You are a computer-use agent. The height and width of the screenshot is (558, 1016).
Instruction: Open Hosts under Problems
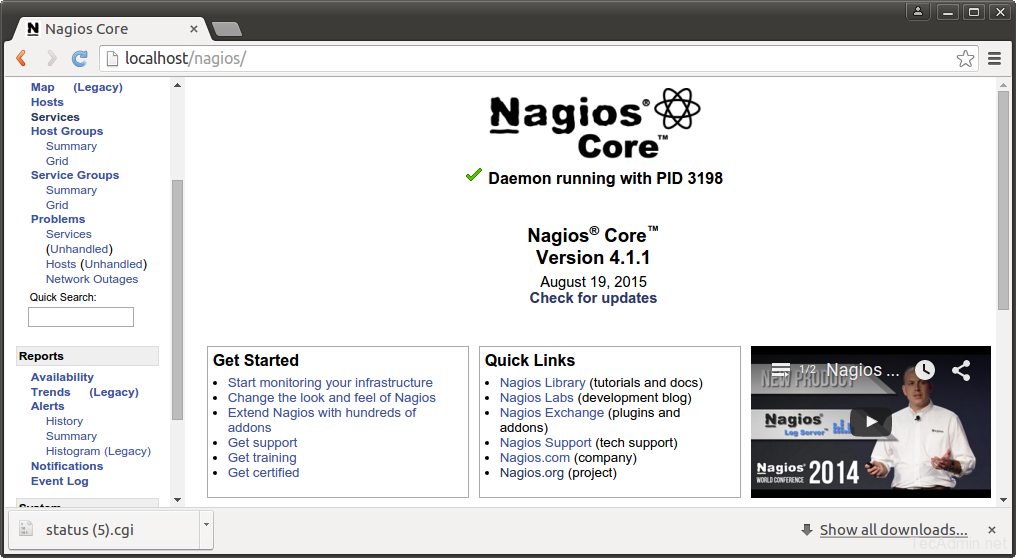pyautogui.click(x=61, y=264)
